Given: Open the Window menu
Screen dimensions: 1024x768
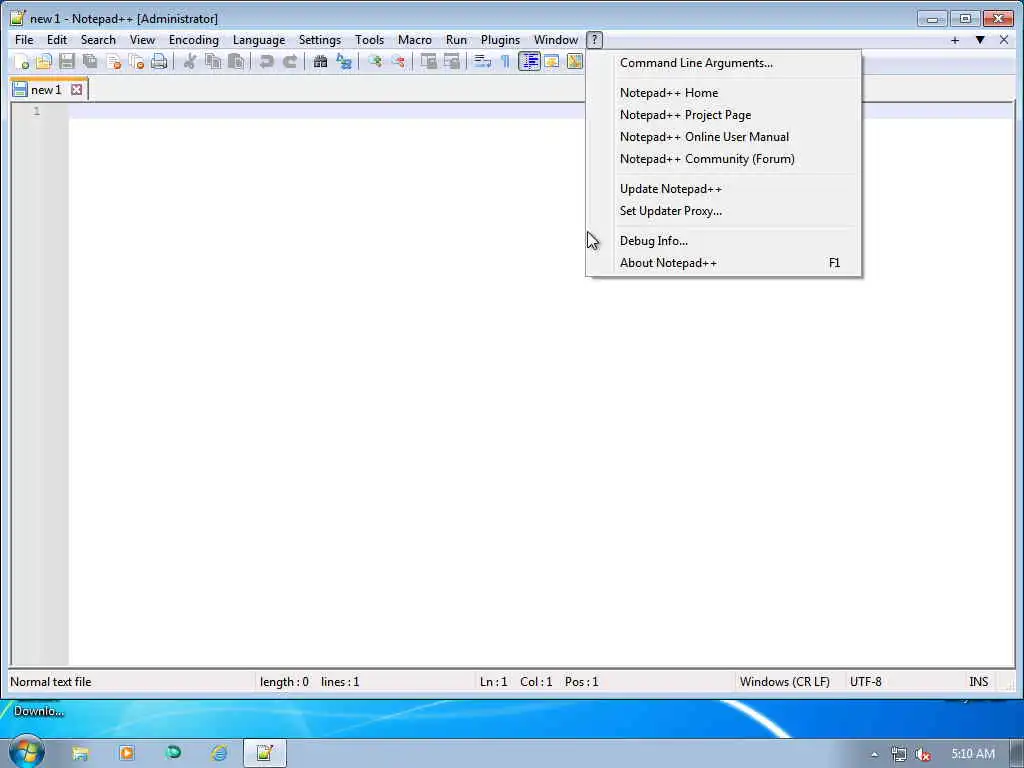Looking at the screenshot, I should click(x=556, y=40).
